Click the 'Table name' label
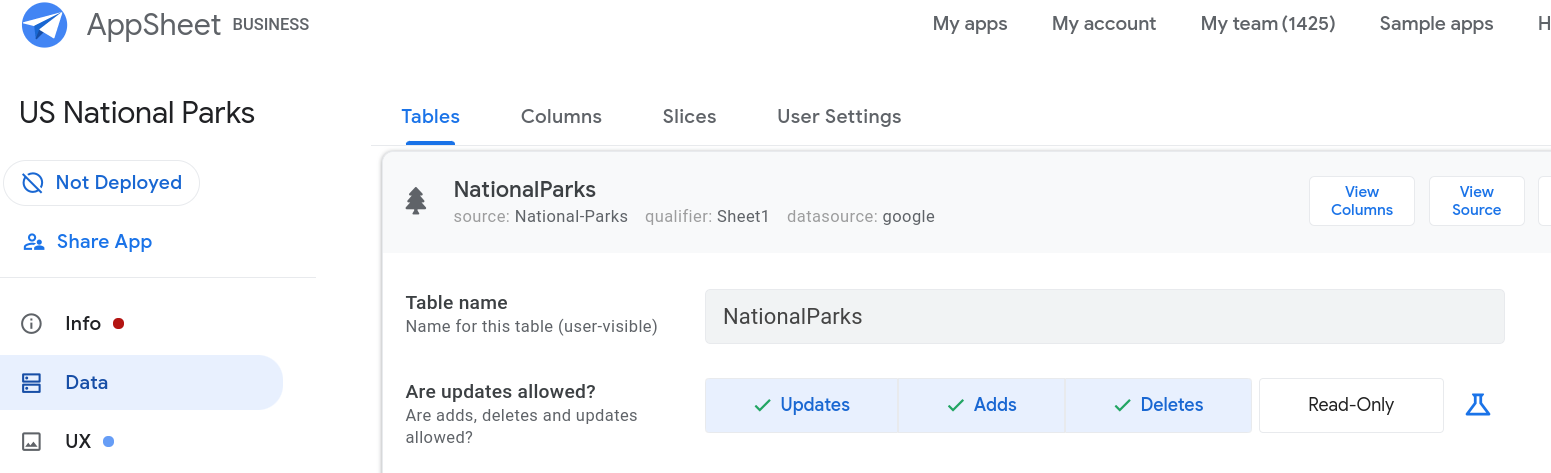Screen dimensions: 1551x473 pyautogui.click(x=457, y=303)
